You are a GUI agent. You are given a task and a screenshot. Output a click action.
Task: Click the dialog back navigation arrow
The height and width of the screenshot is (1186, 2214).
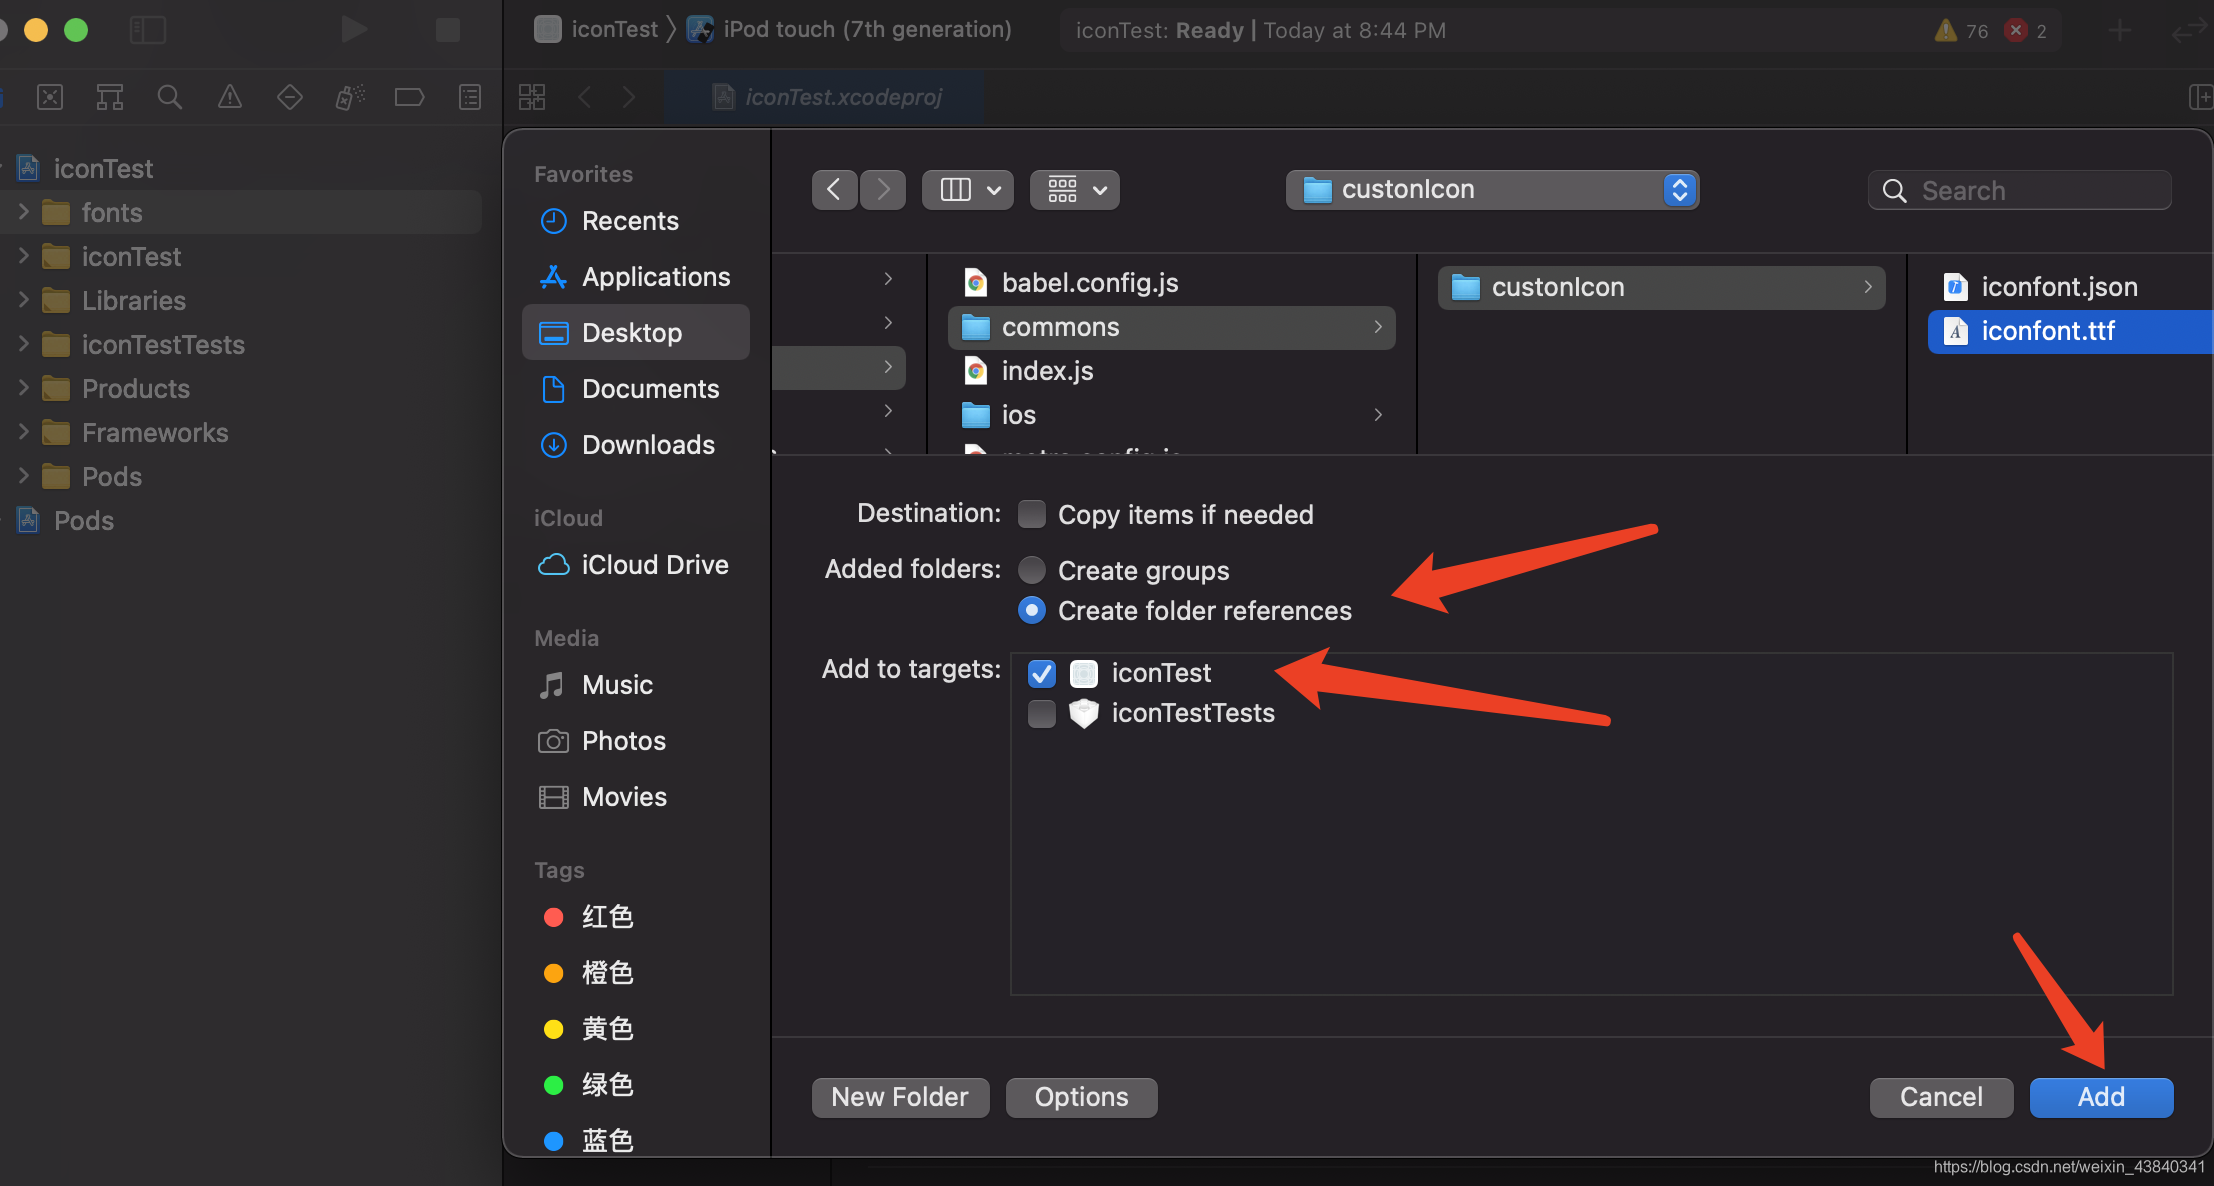834,190
